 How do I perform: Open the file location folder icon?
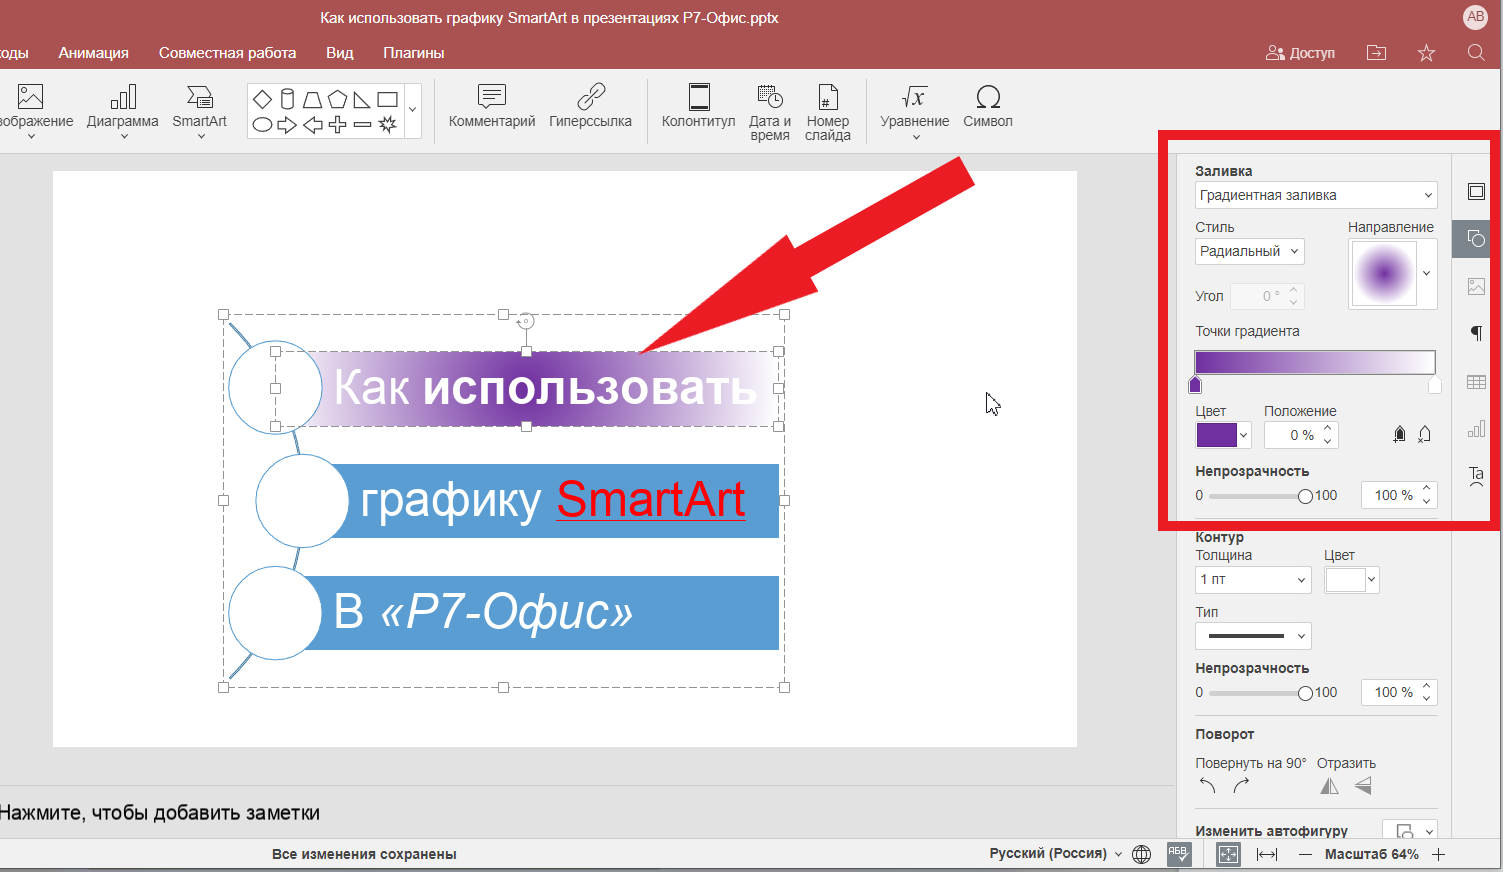point(1377,53)
